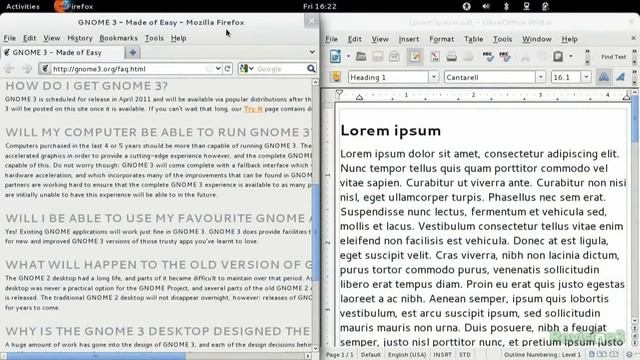640x360 pixels.
Task: Open the Firefox History menu
Action: [x=80, y=38]
